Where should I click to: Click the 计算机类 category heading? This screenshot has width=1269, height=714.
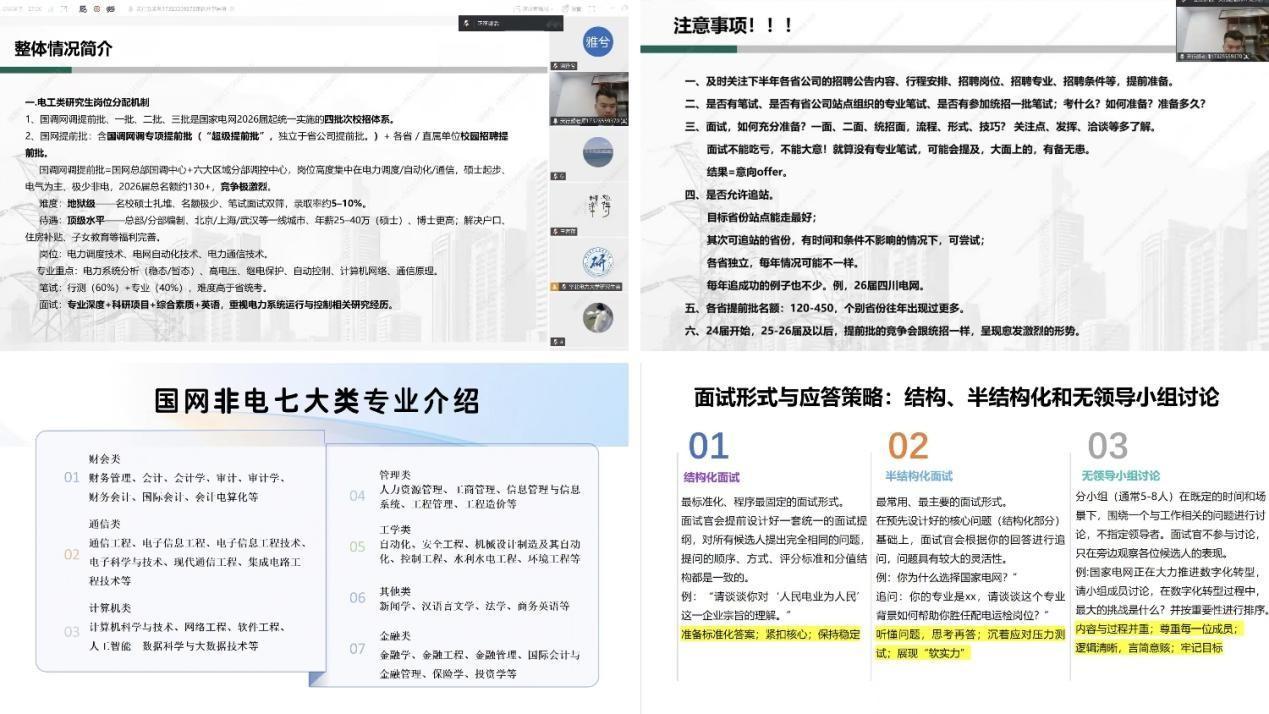110,608
